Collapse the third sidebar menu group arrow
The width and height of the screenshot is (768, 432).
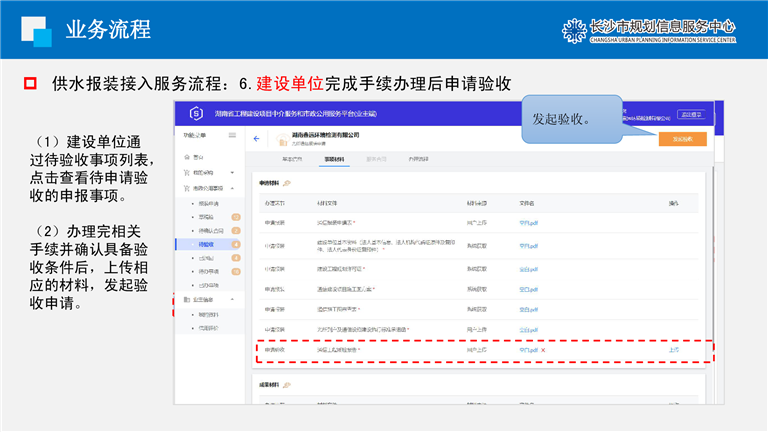[x=232, y=188]
